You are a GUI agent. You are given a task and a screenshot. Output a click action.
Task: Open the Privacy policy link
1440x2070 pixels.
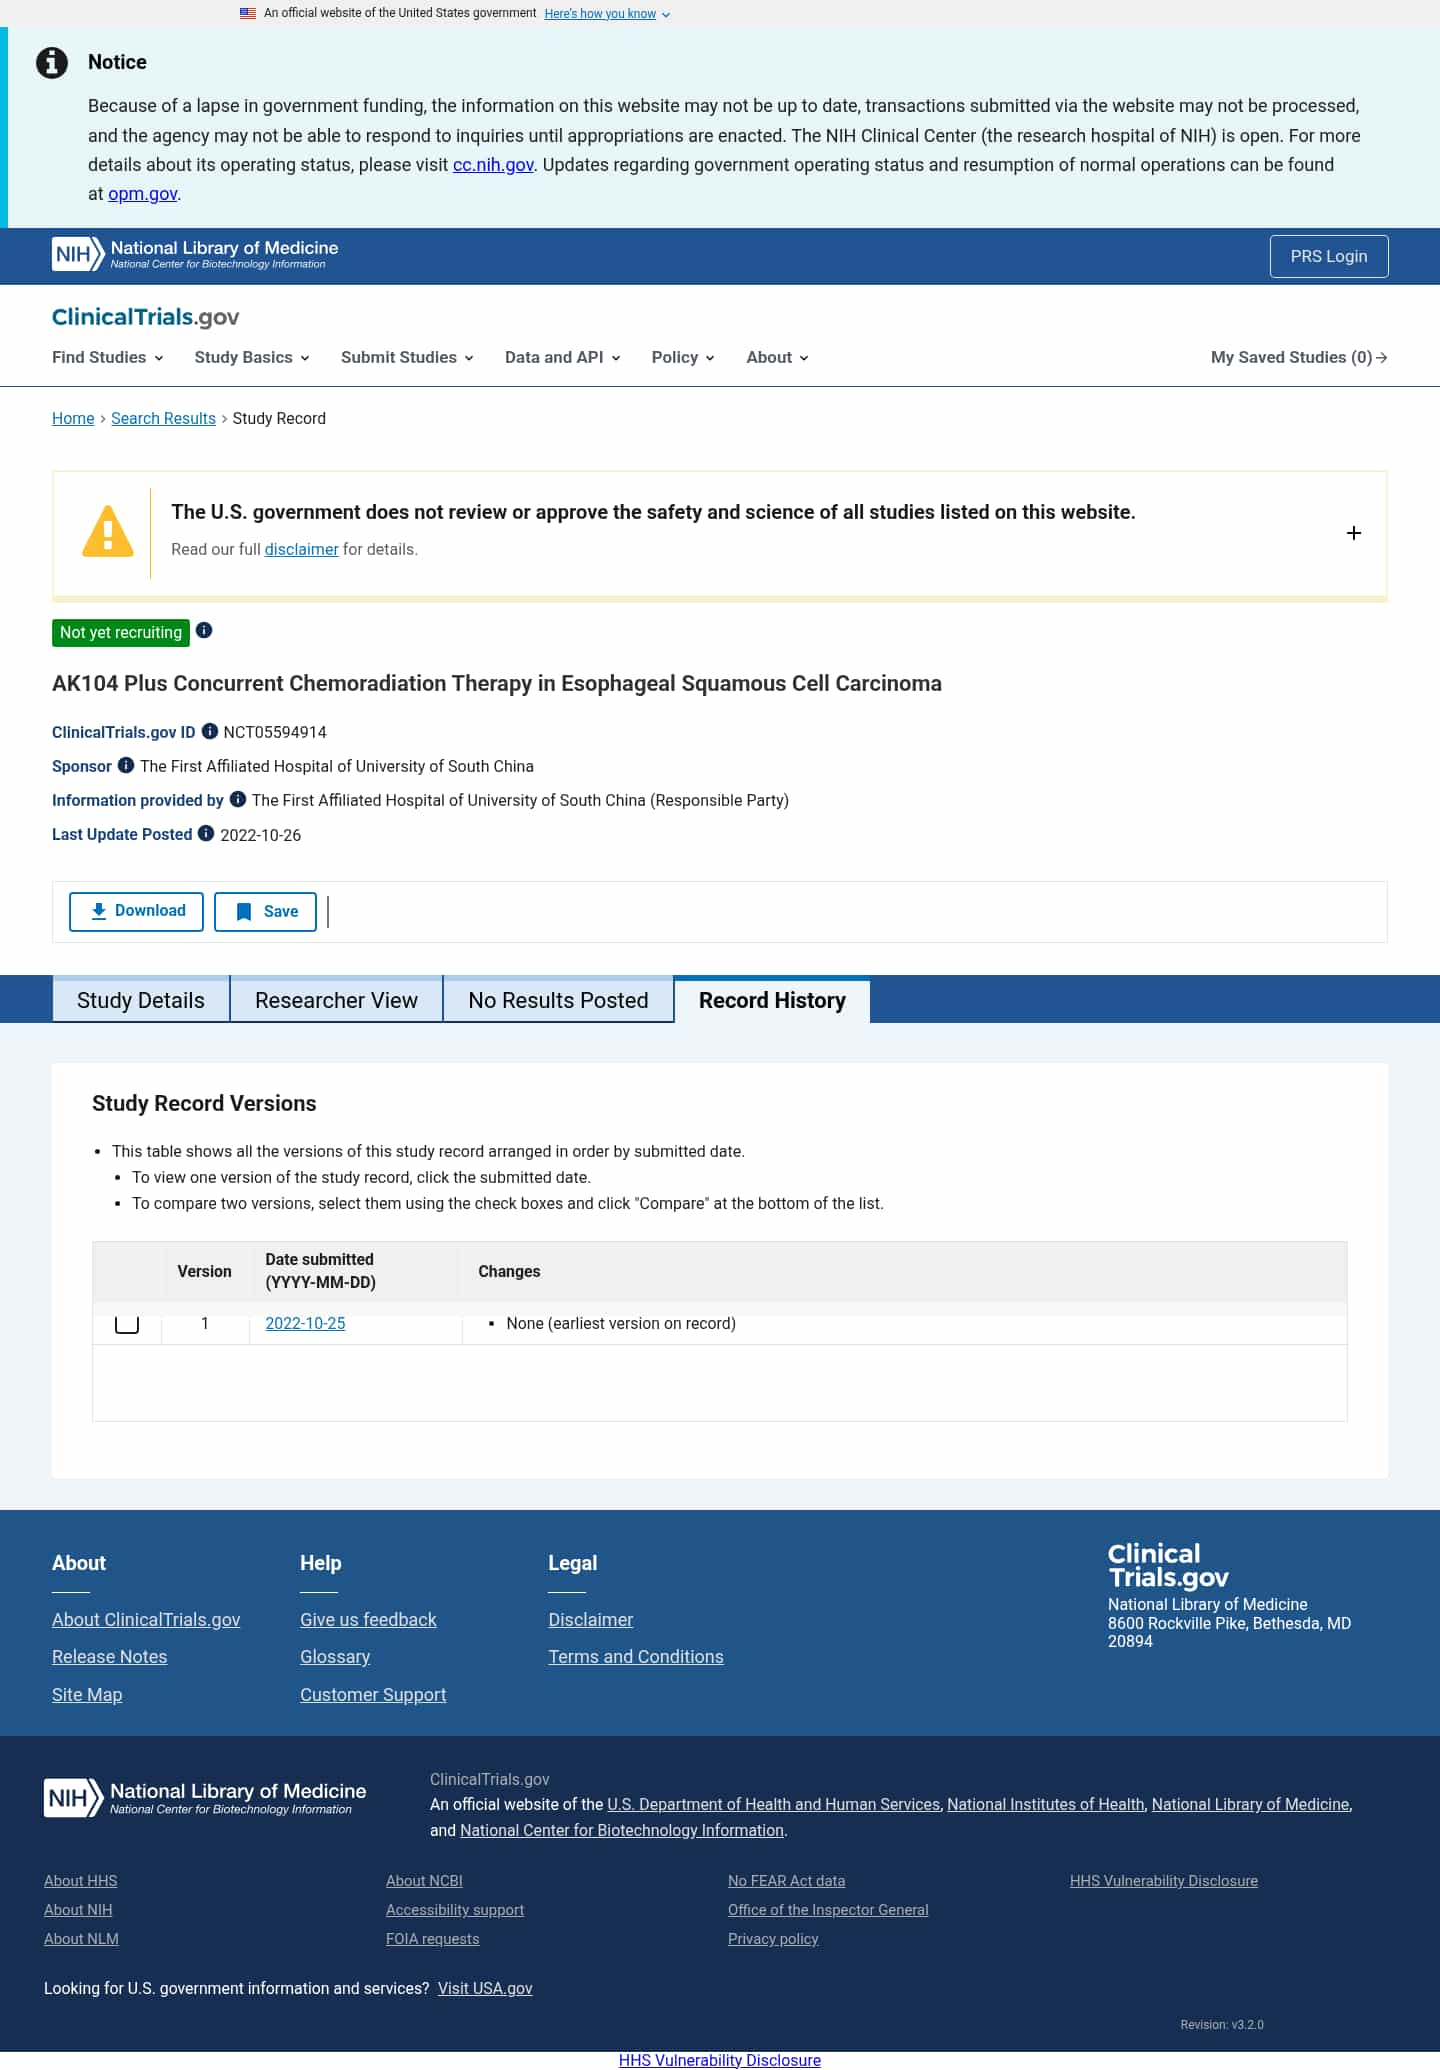[773, 1938]
